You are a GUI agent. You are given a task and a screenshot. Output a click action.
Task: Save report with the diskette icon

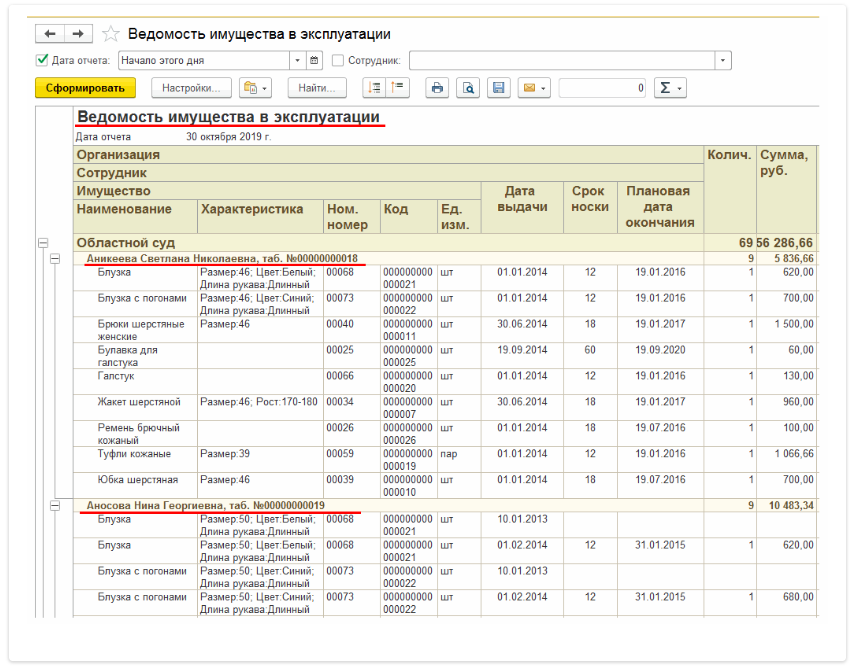pos(497,88)
